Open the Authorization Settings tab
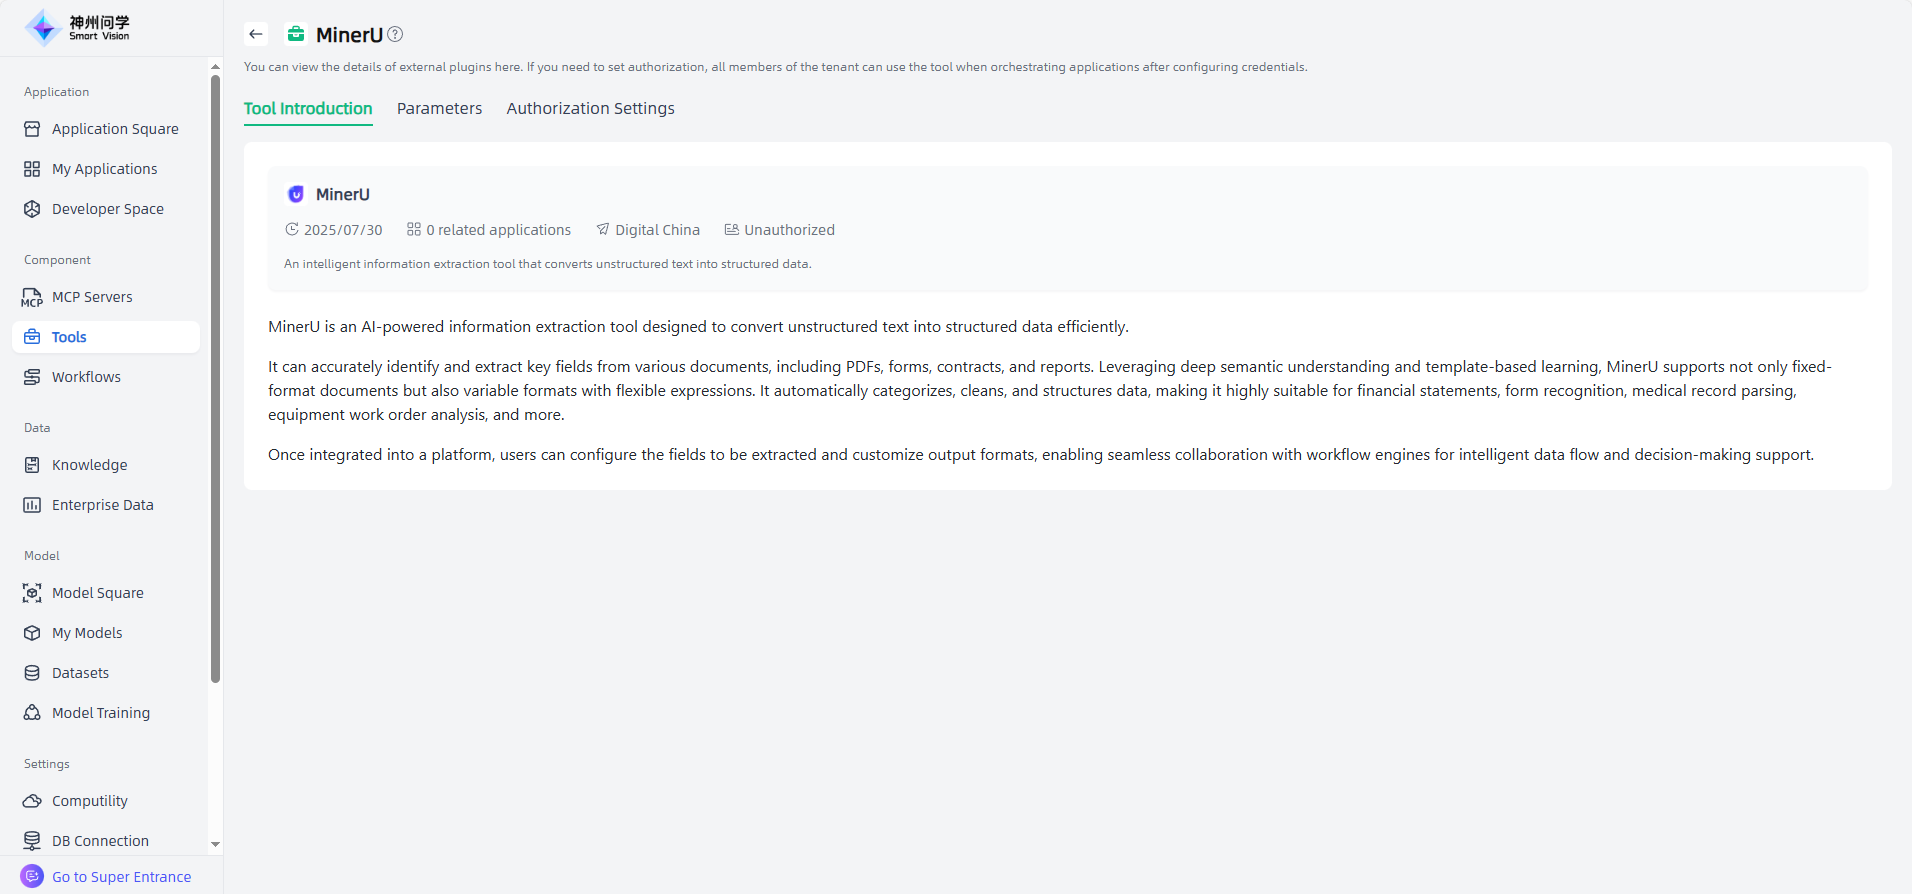Screen dimensions: 1912x894 pos(590,108)
